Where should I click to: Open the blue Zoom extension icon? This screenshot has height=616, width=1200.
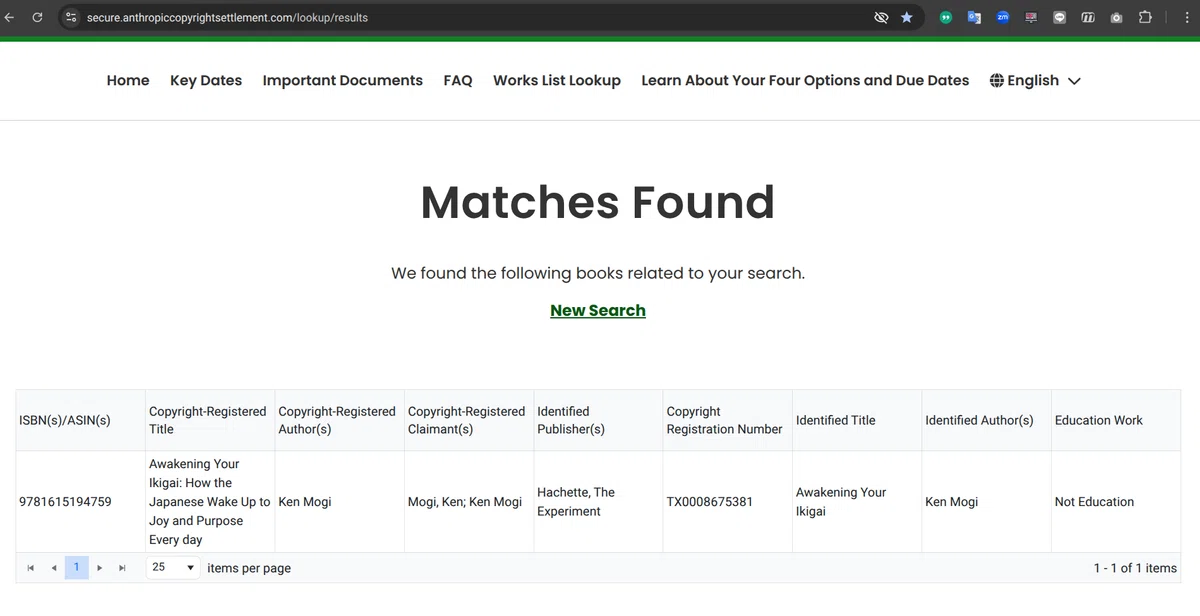1003,17
